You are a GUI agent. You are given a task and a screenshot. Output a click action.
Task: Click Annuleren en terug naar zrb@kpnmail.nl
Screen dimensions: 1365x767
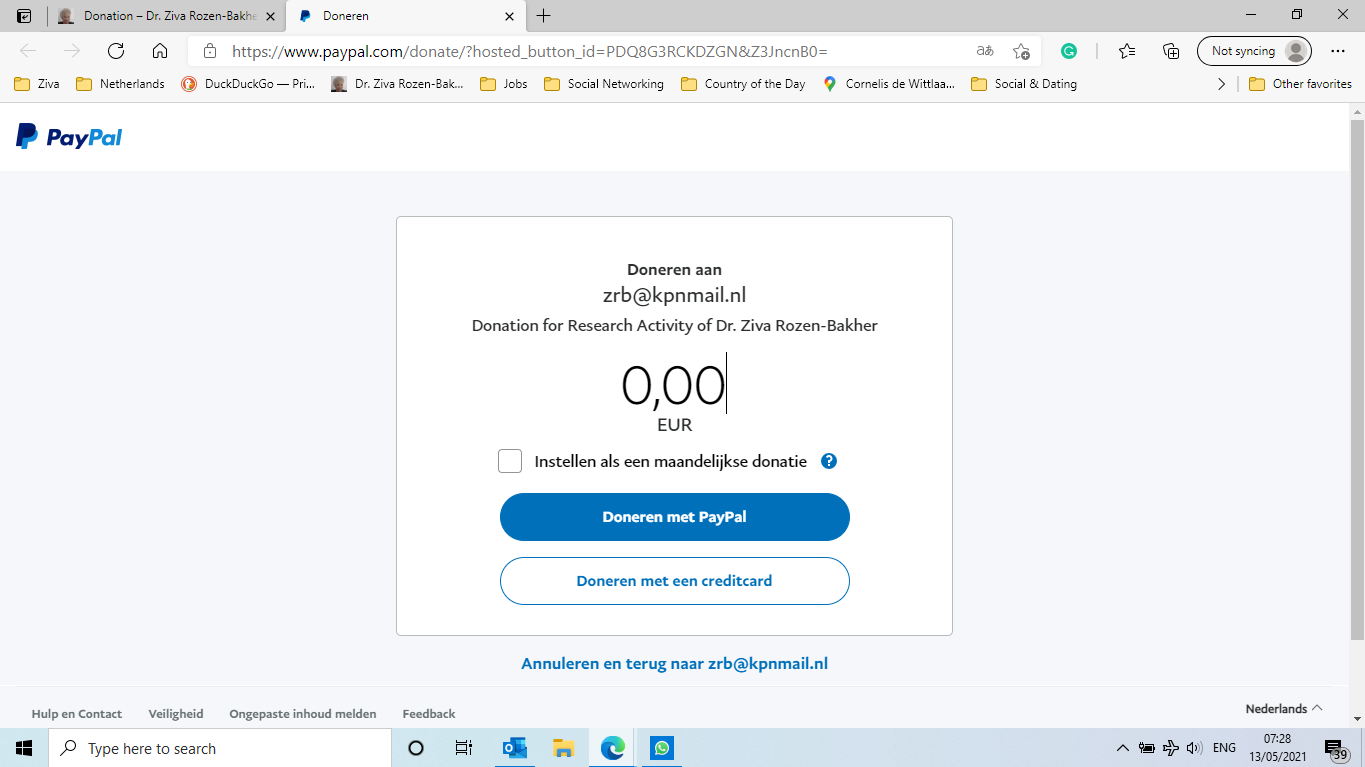tap(675, 663)
